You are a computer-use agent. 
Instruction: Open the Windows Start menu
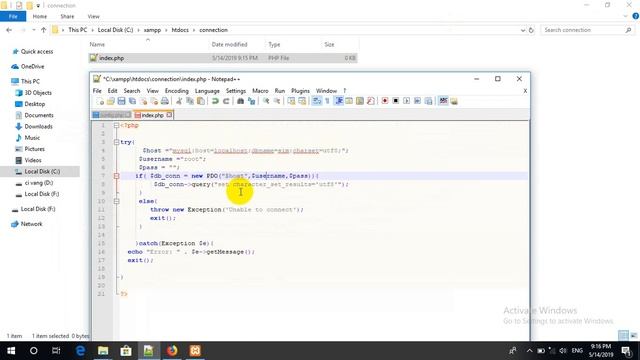(x=11, y=351)
